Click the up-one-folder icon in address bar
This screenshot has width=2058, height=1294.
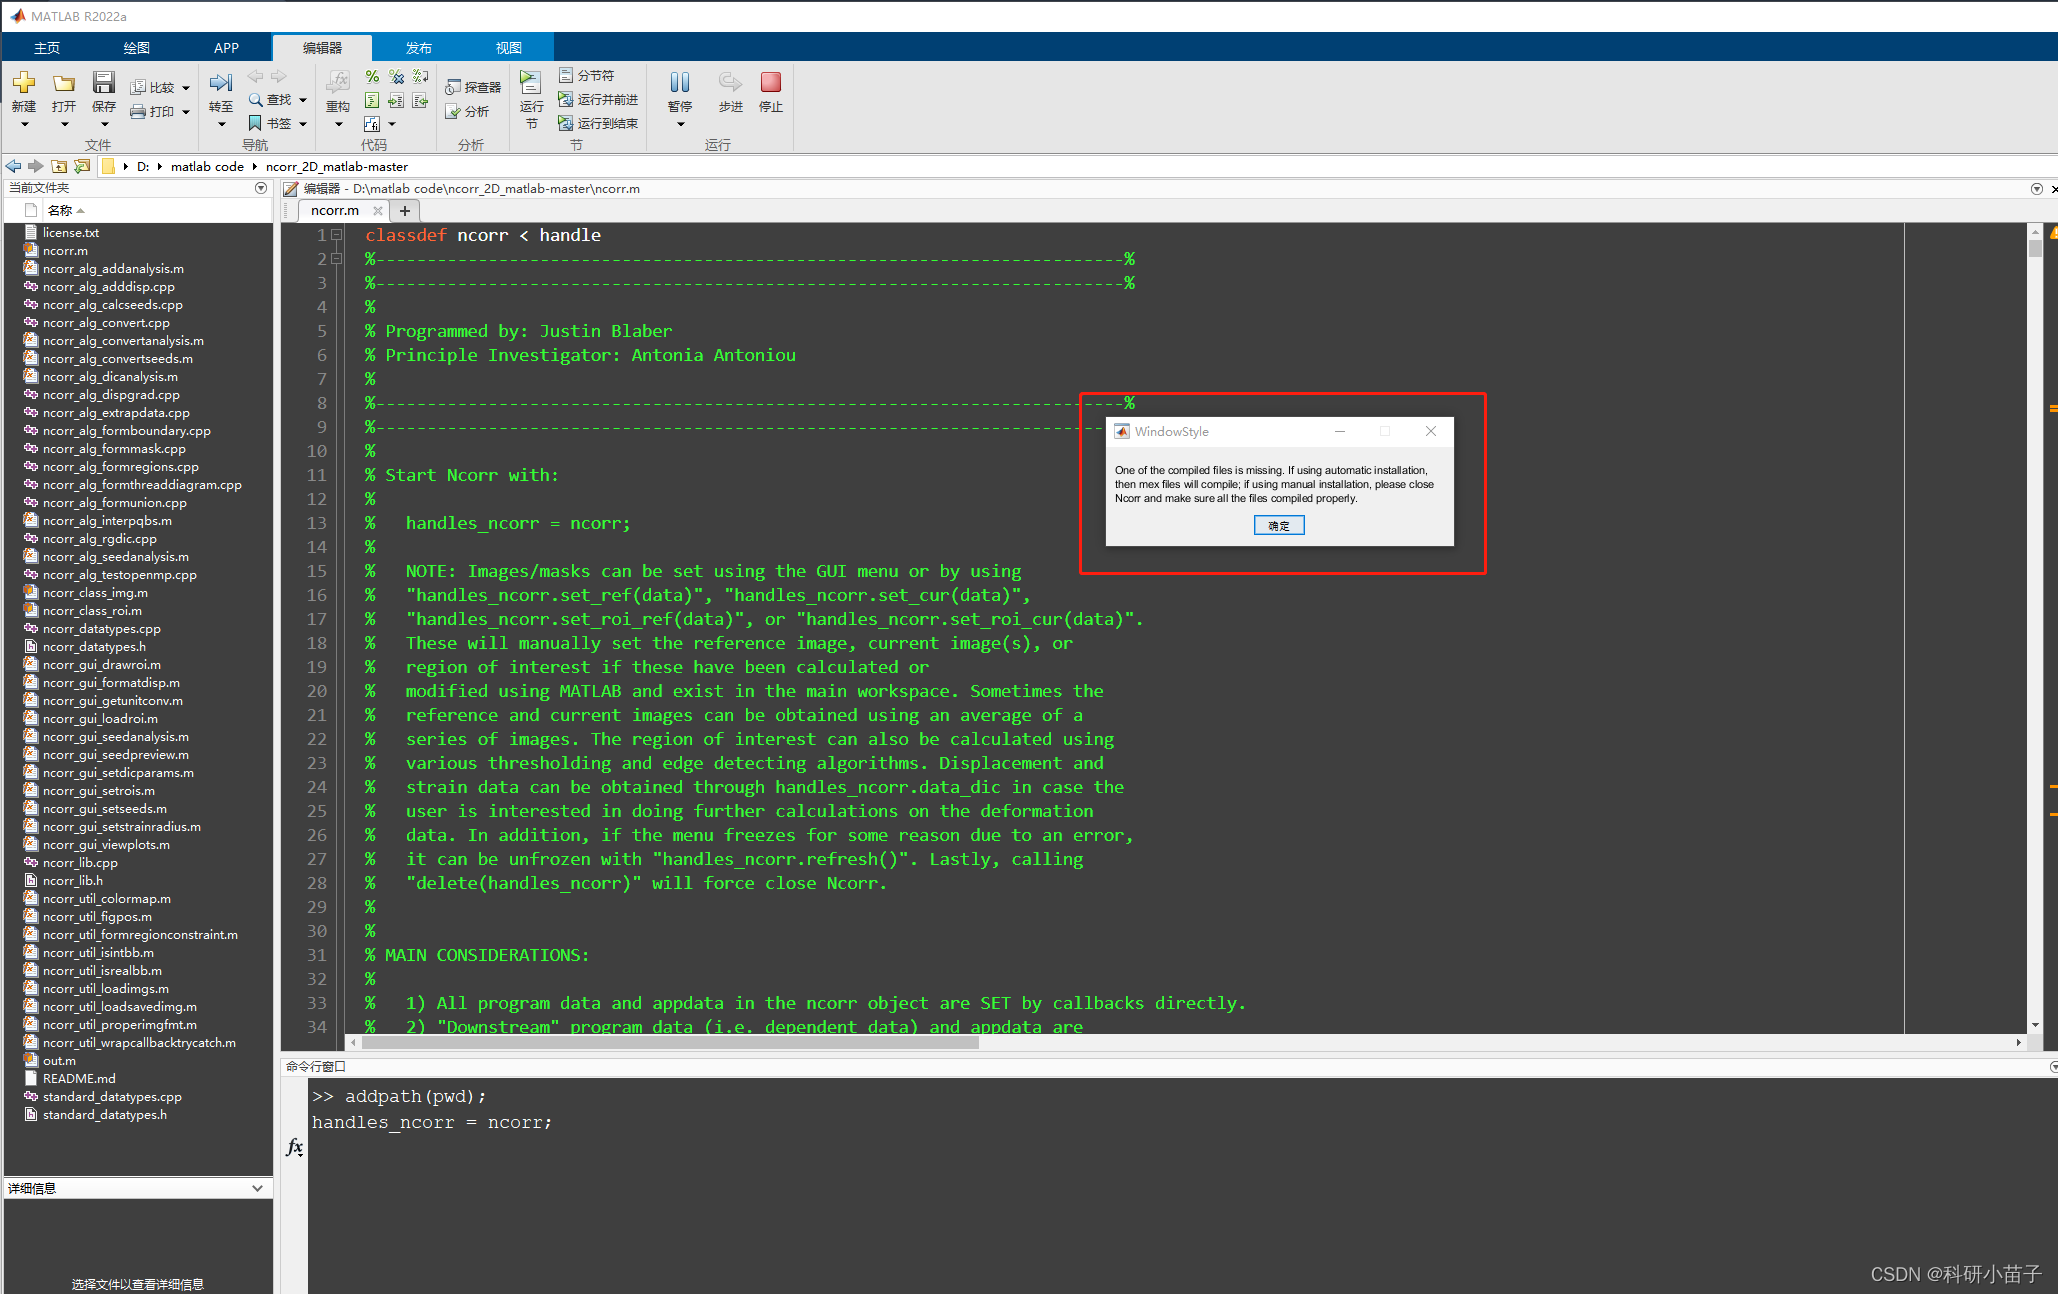tap(60, 166)
